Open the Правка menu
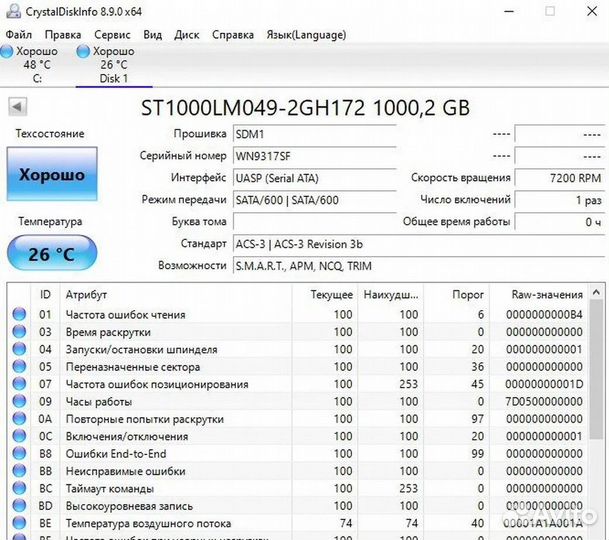Viewport: 609px width, 540px height. coord(63,35)
